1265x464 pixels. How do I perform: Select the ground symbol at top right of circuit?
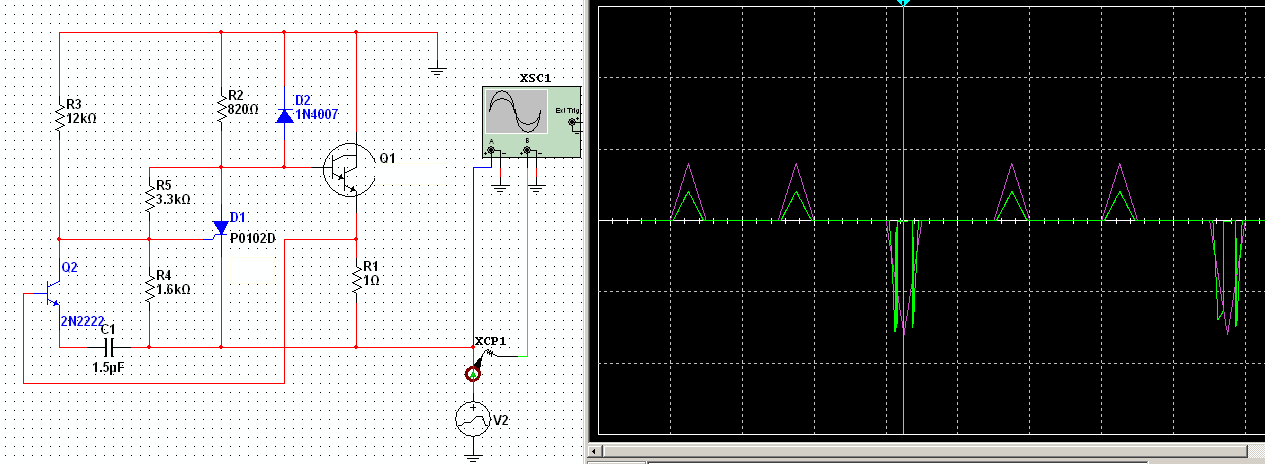(436, 69)
